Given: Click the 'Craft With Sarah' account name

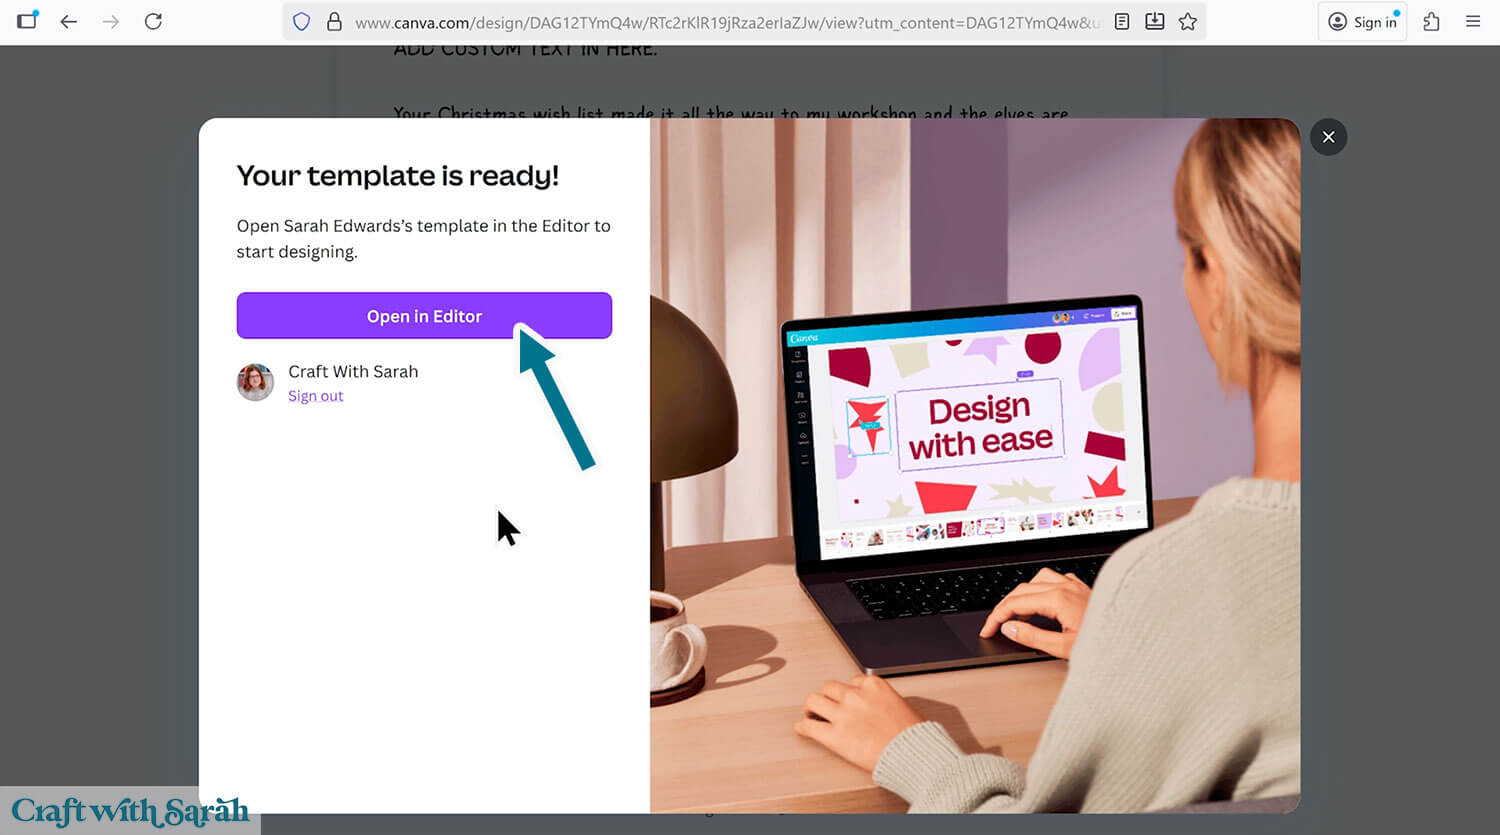Looking at the screenshot, I should click(353, 371).
